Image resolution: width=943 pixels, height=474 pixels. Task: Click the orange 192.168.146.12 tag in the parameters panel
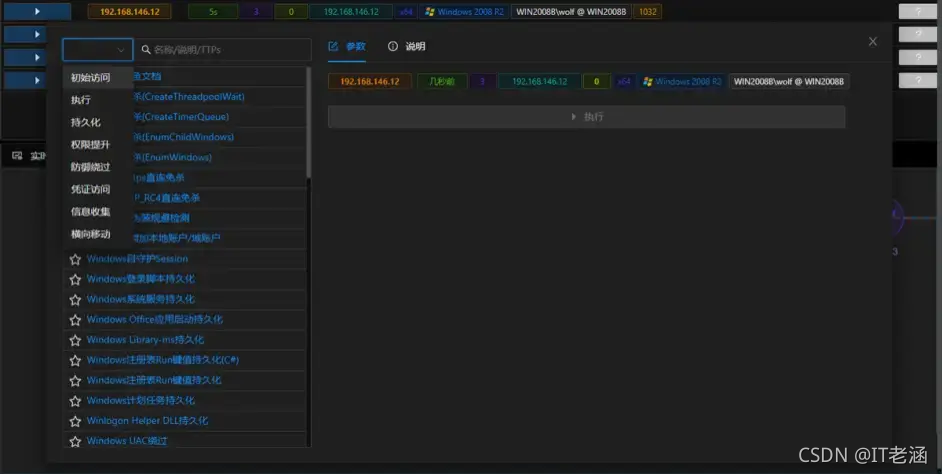click(370, 81)
